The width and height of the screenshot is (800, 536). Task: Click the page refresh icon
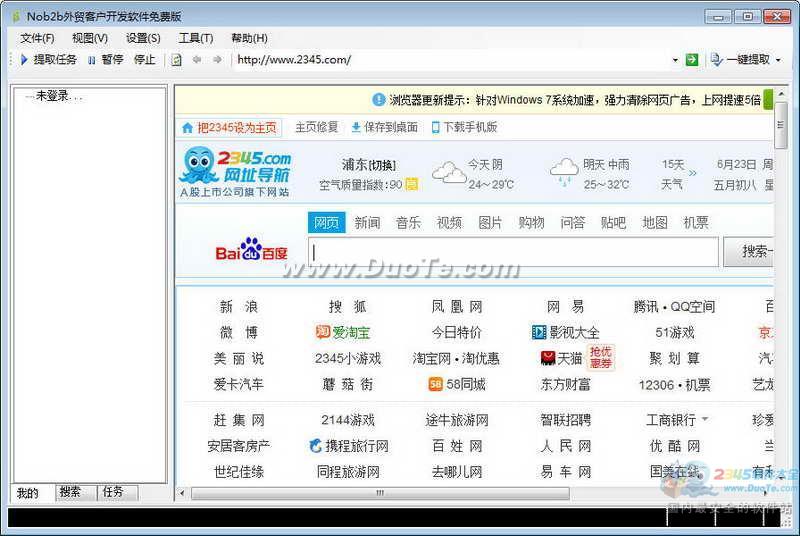click(x=177, y=60)
